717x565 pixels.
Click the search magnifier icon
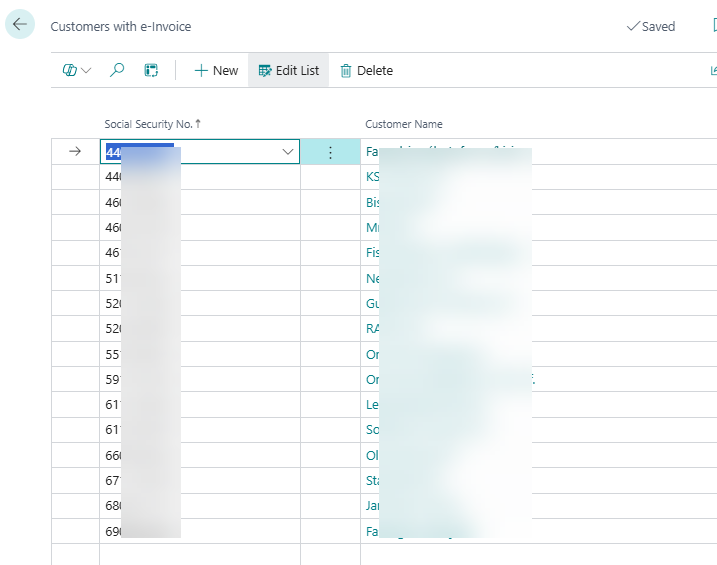point(117,70)
